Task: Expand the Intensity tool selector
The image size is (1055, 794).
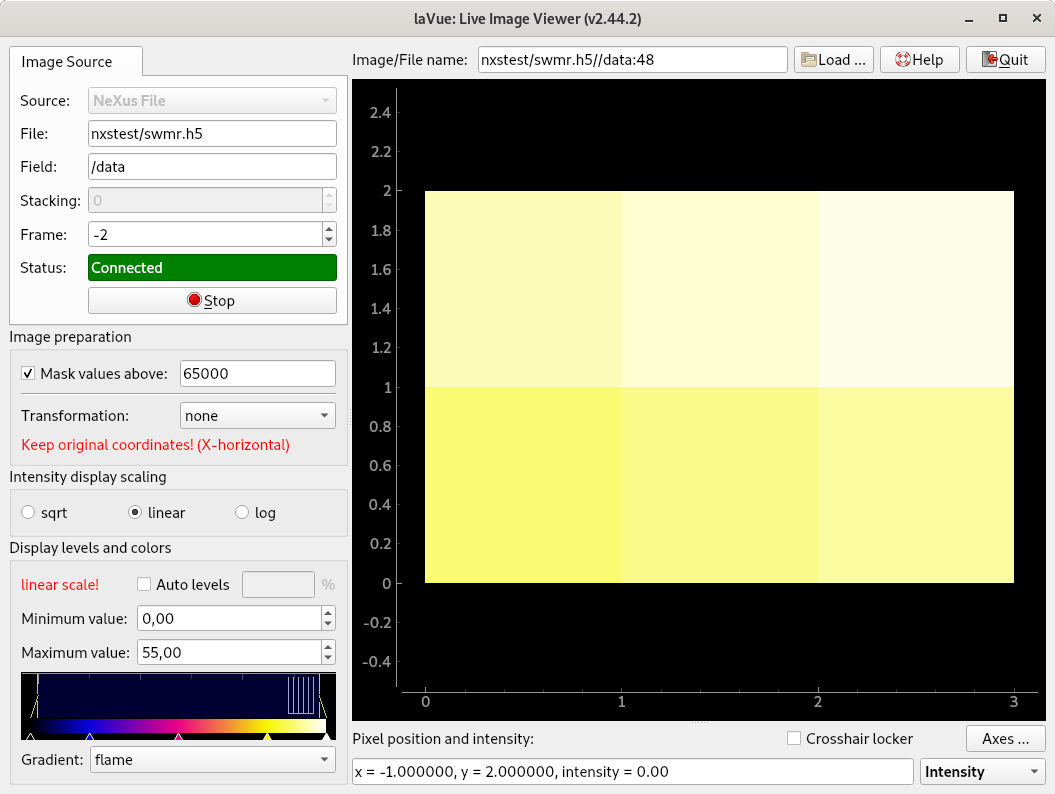Action: tap(981, 772)
